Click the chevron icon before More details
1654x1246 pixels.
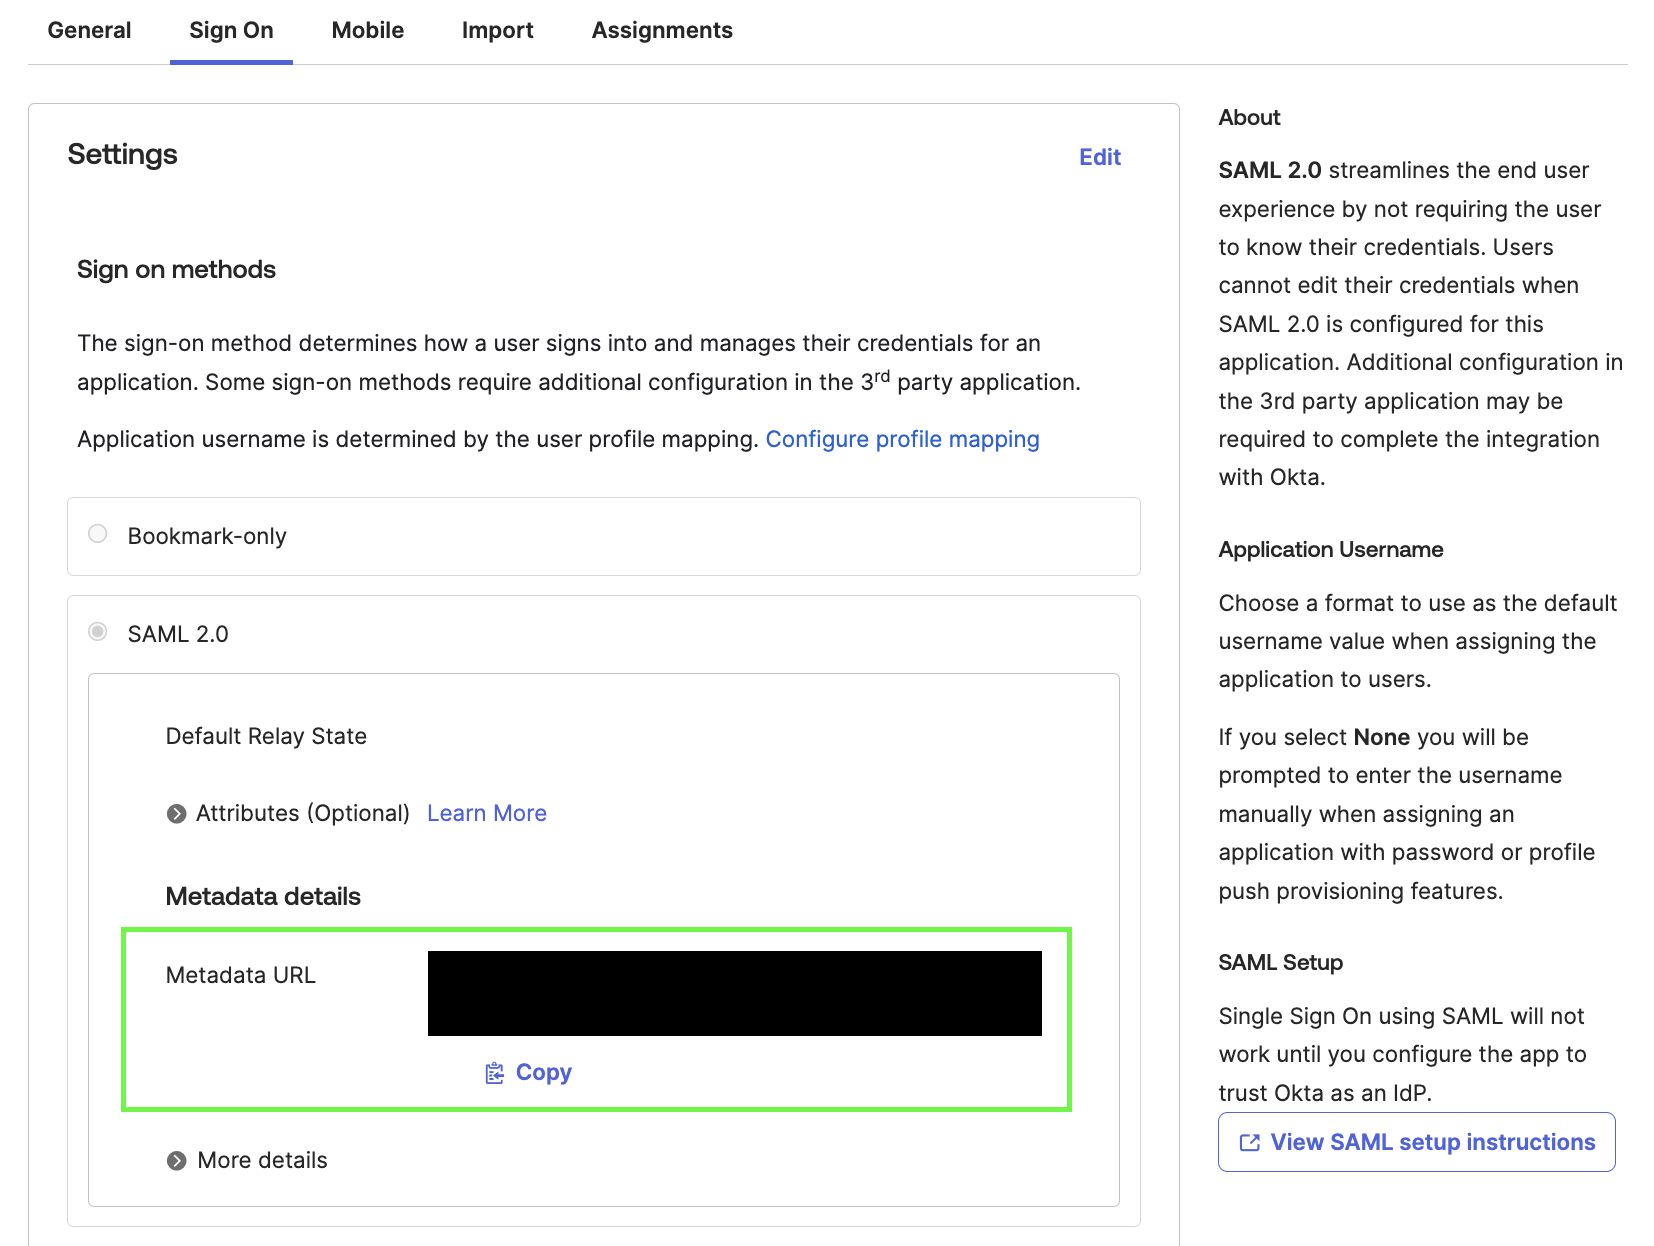pyautogui.click(x=176, y=1160)
